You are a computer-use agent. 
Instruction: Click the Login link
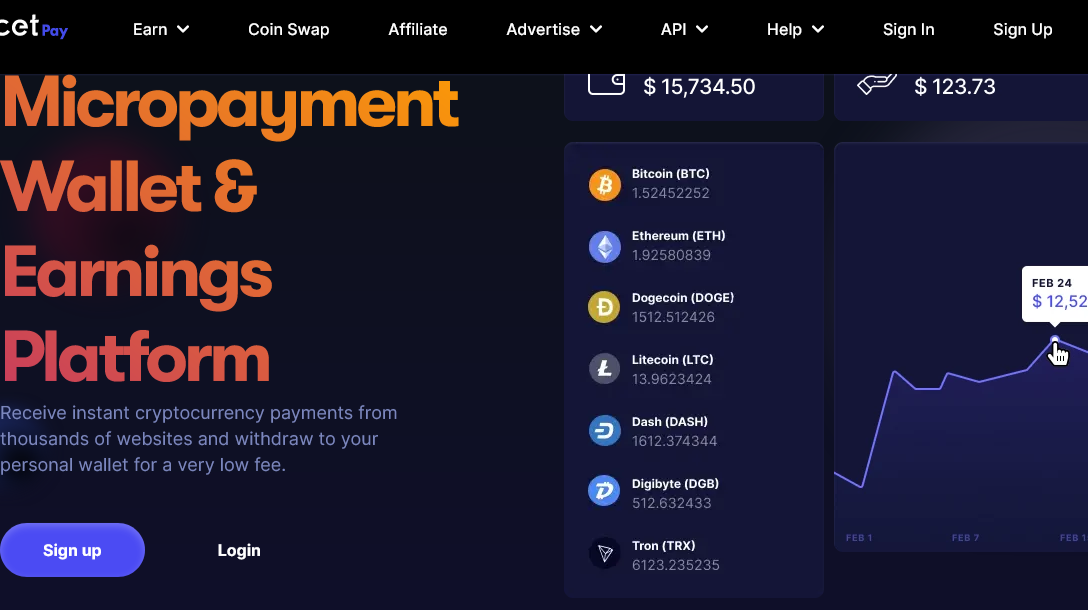coord(239,550)
